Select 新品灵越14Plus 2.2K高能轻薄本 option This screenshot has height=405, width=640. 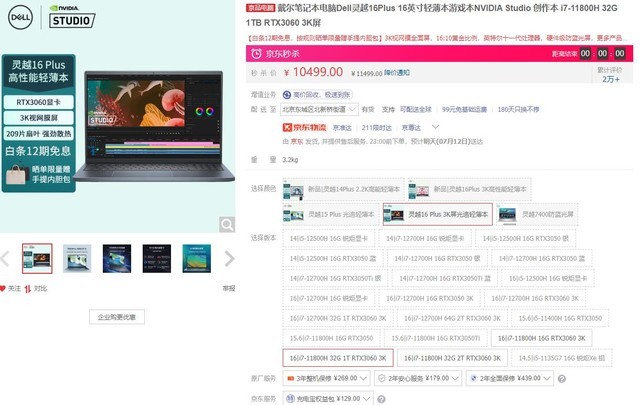[344, 189]
